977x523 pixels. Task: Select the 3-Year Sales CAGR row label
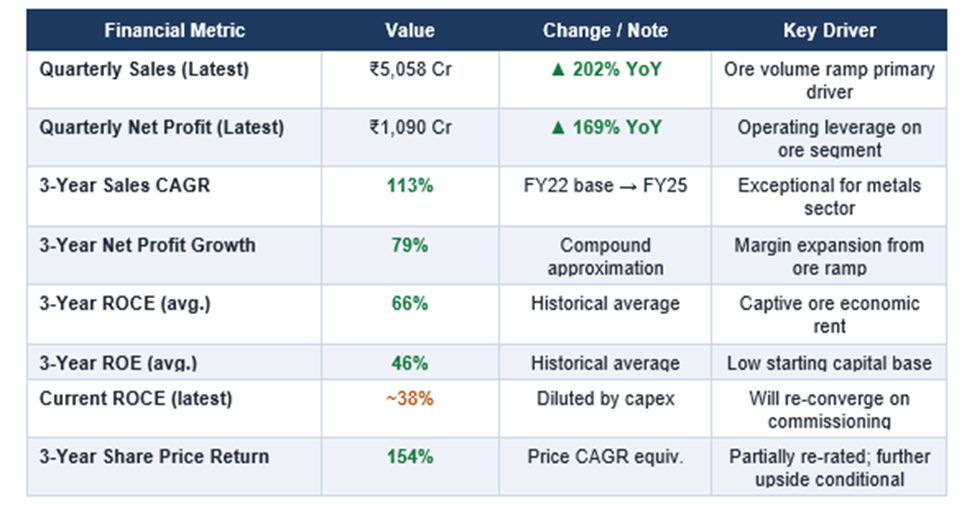pyautogui.click(x=125, y=186)
